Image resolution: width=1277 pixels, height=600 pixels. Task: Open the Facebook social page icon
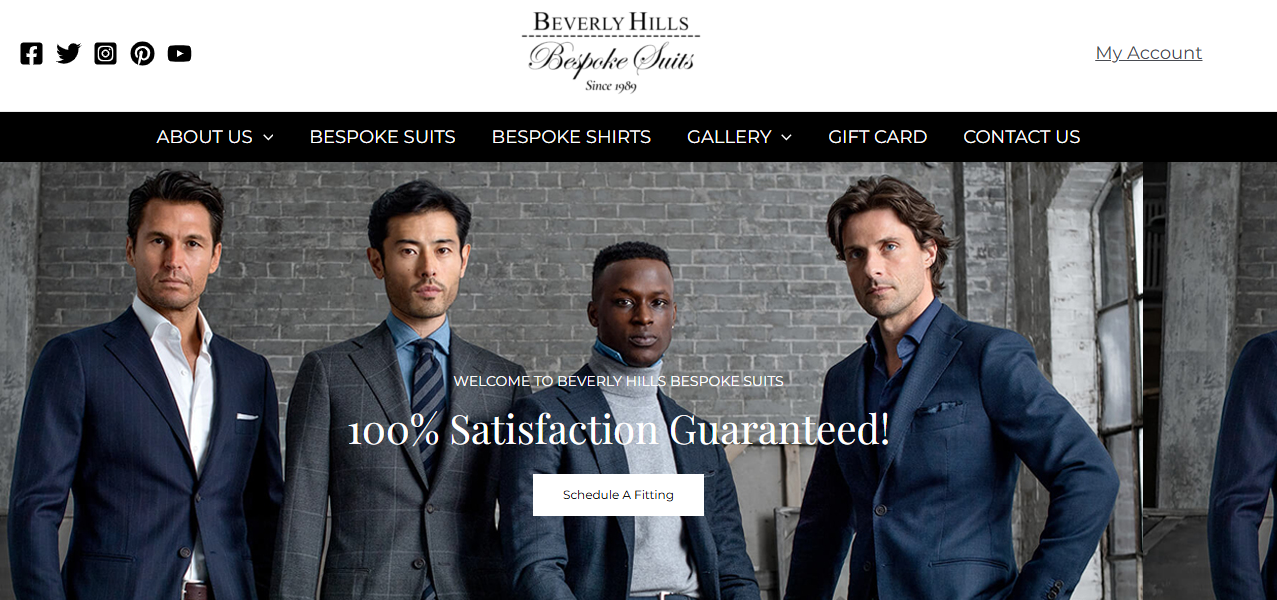32,54
